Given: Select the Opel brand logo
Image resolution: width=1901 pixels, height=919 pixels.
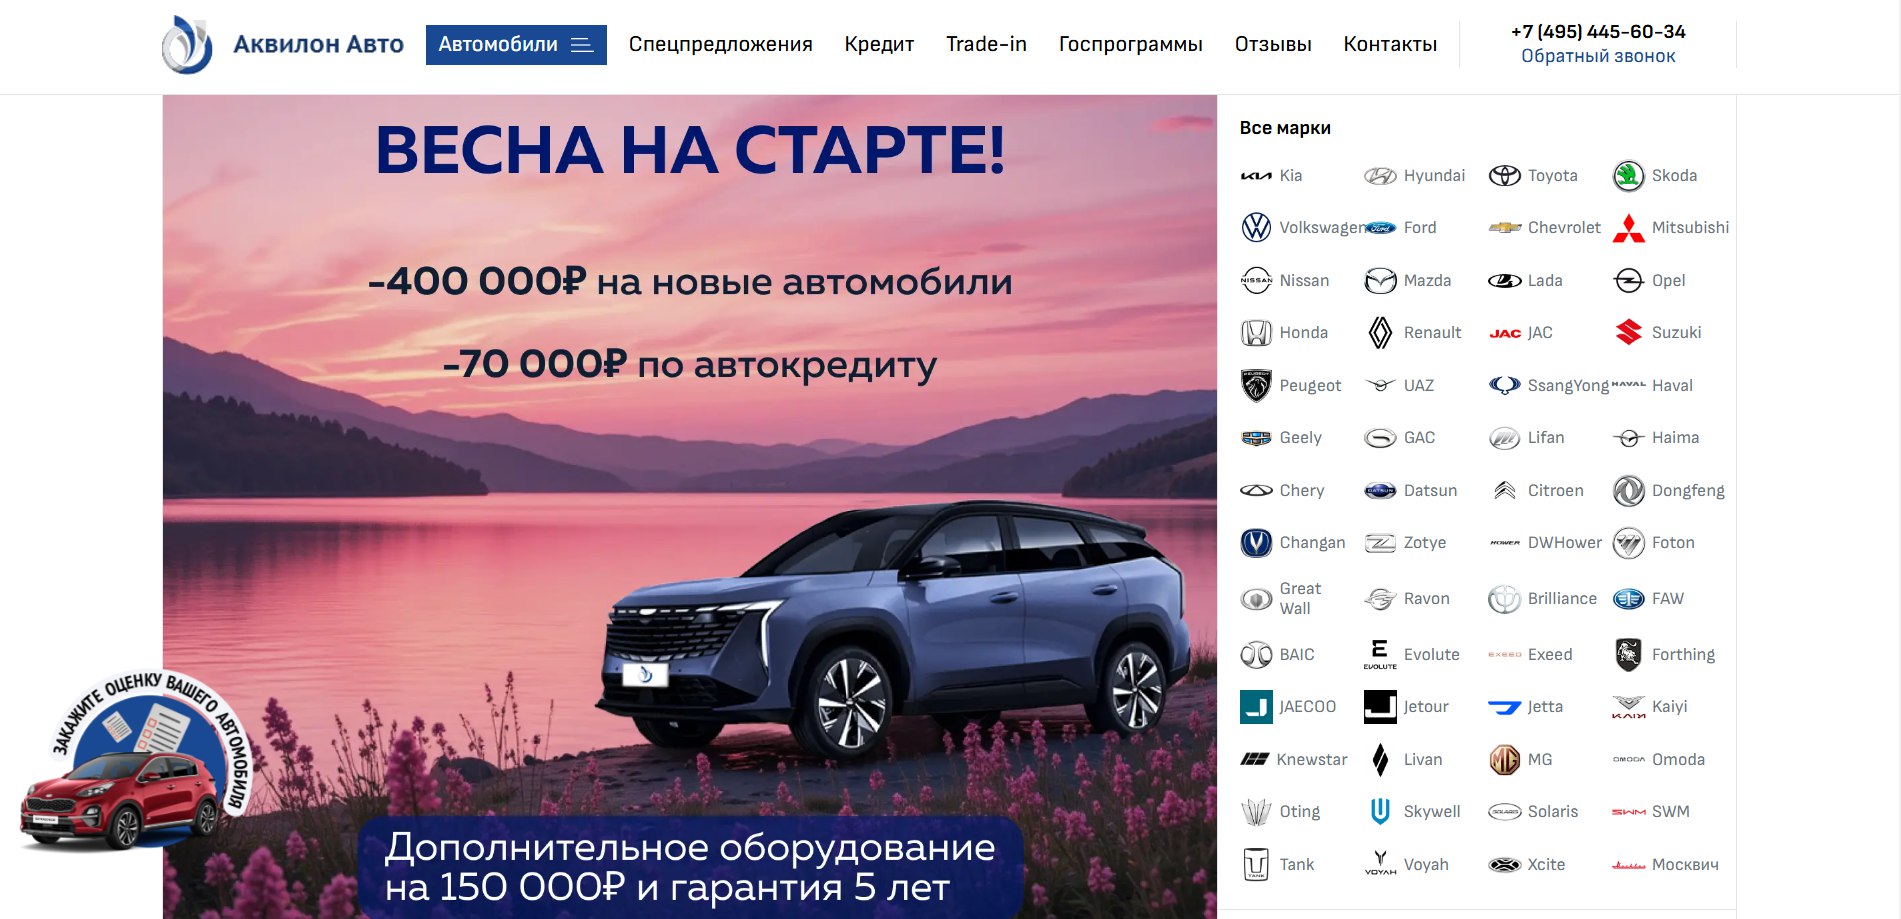Looking at the screenshot, I should 1628,281.
